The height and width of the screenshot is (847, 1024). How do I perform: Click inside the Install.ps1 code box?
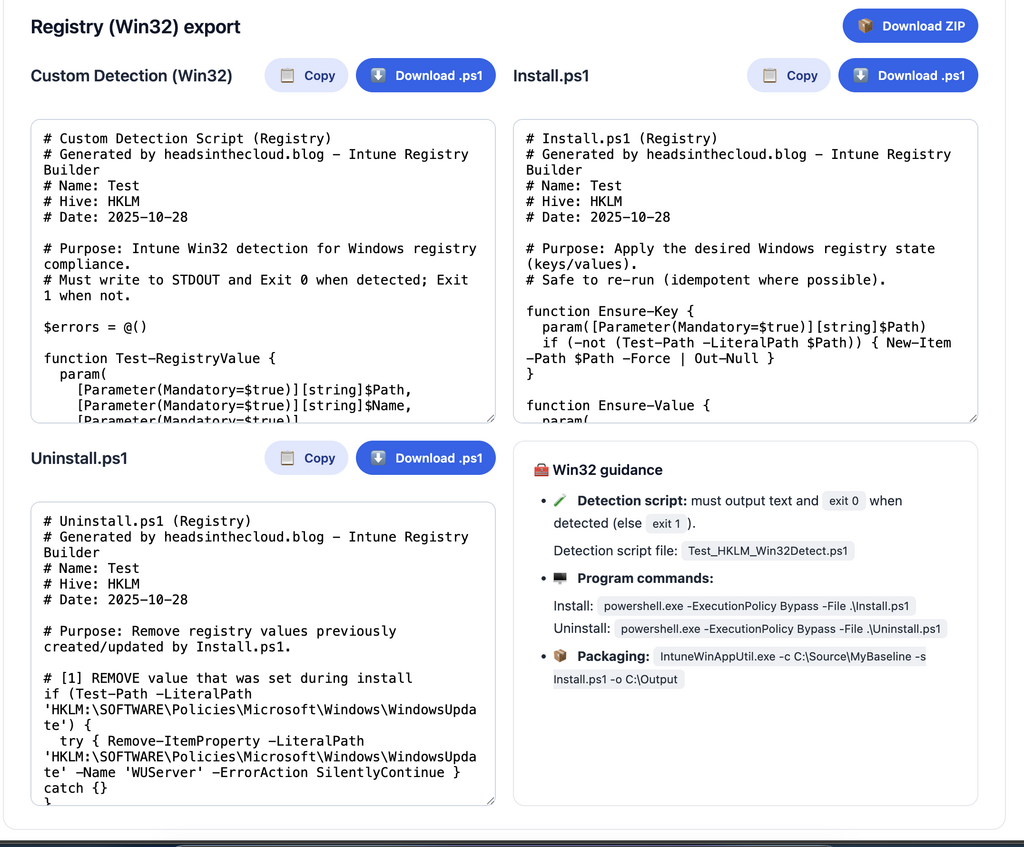tap(744, 270)
